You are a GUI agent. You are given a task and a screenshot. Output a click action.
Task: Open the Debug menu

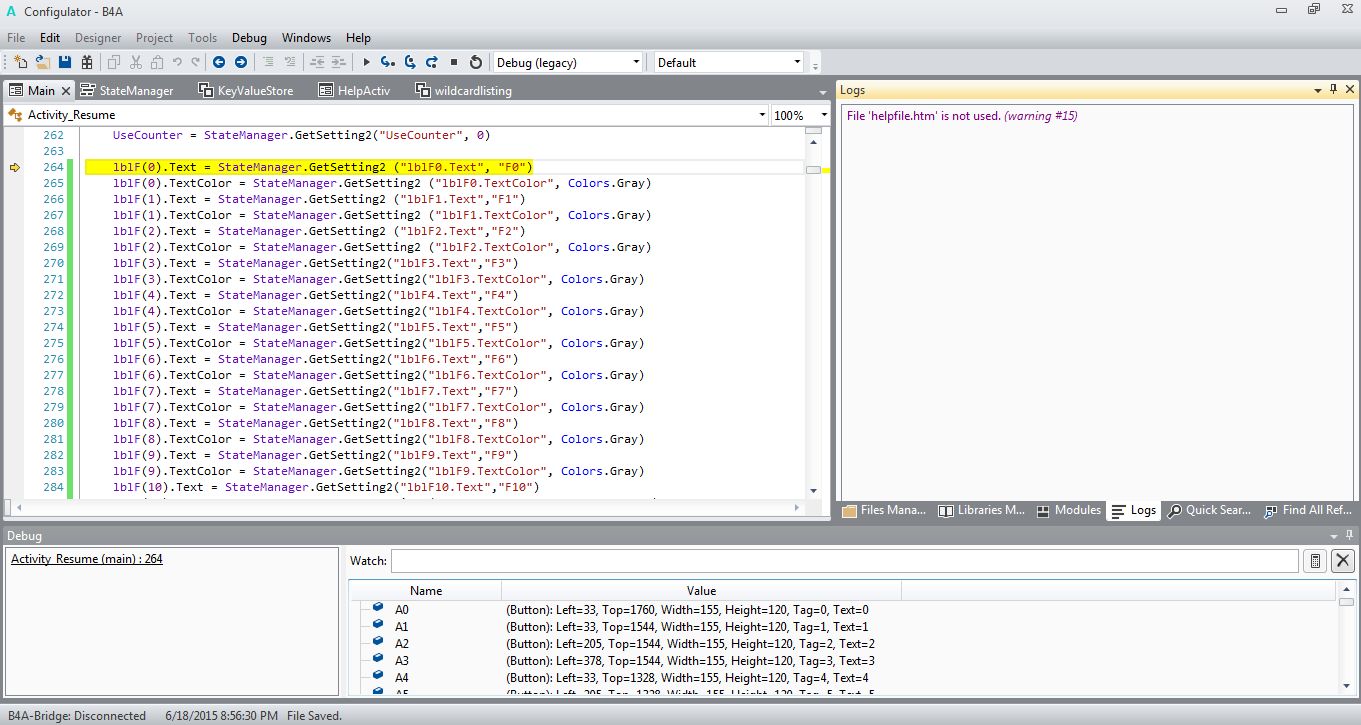249,38
